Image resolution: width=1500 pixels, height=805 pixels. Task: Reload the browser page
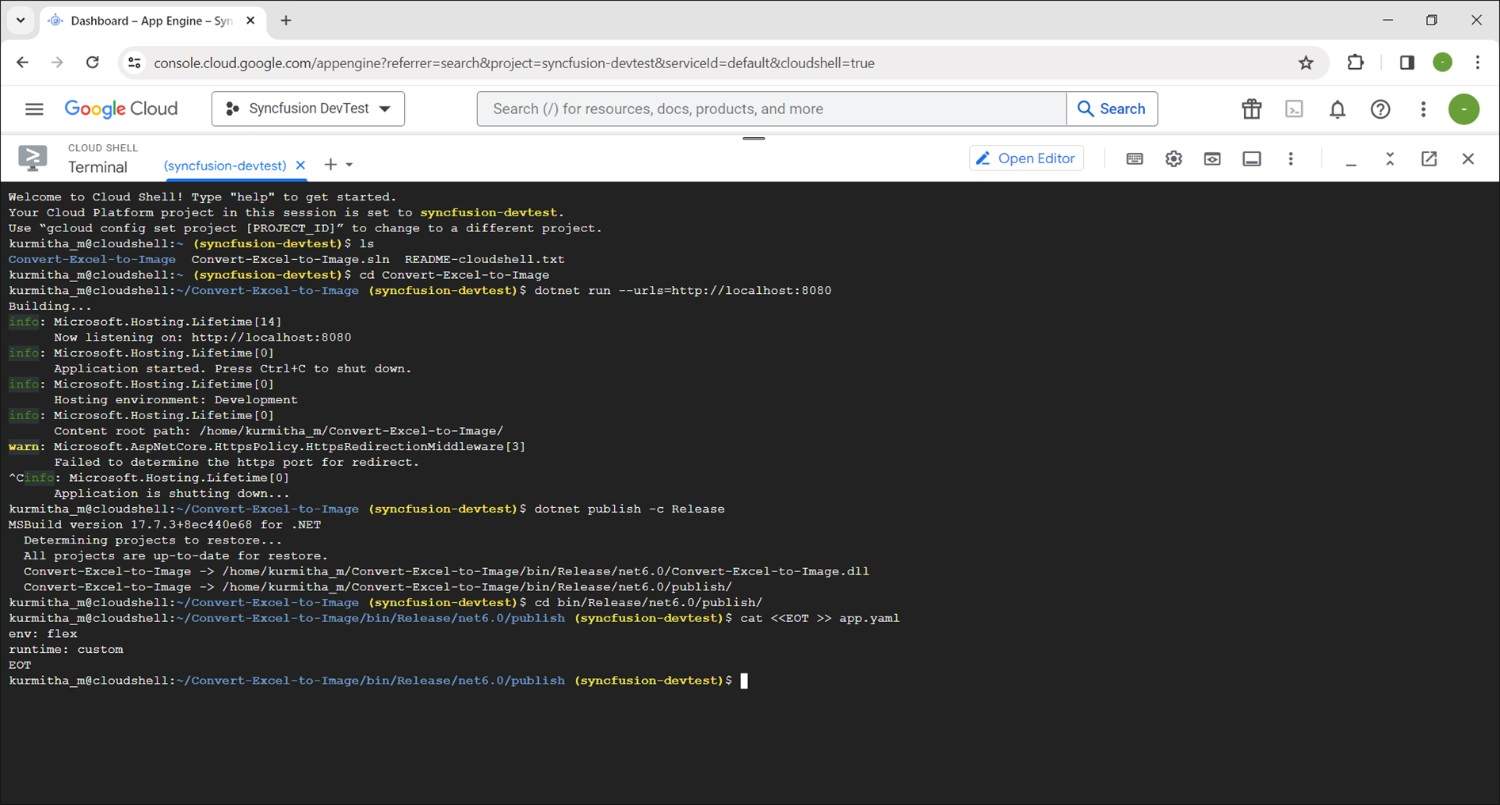92,62
